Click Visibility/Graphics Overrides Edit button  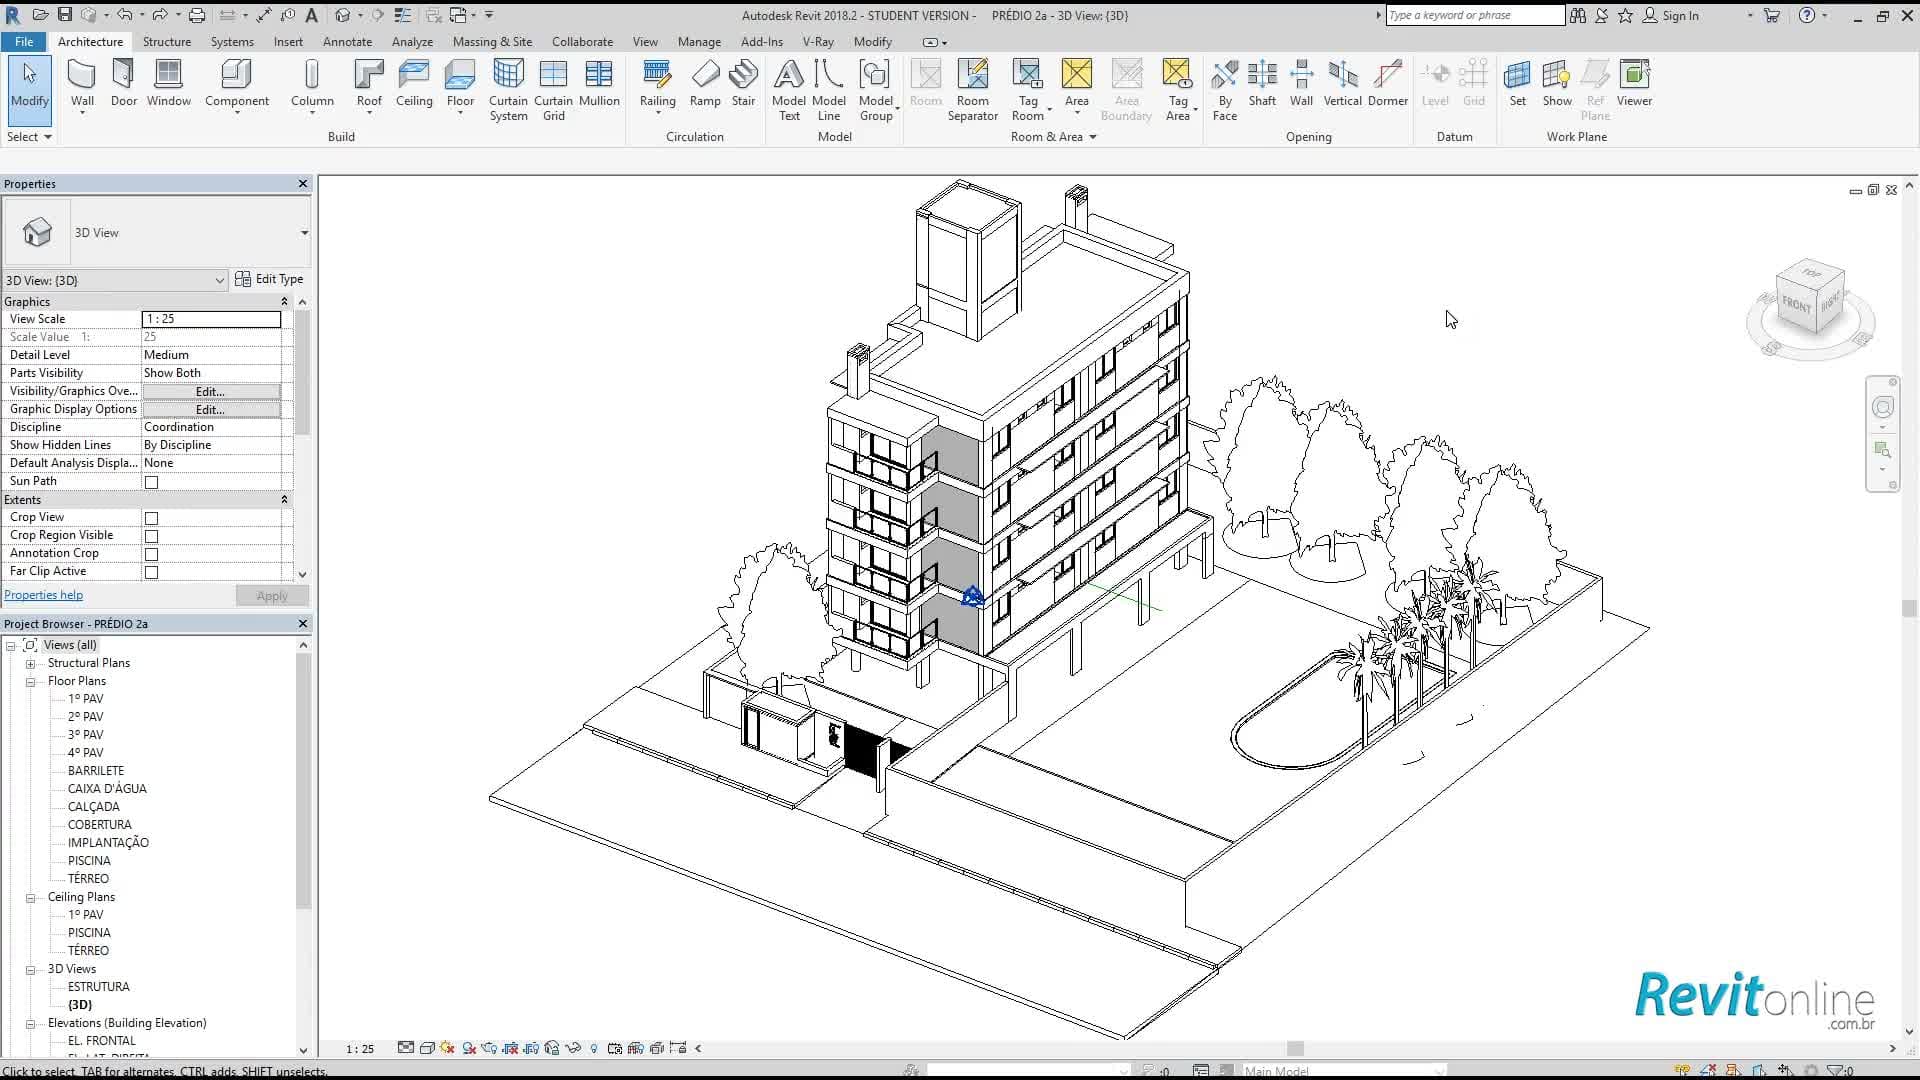click(210, 391)
